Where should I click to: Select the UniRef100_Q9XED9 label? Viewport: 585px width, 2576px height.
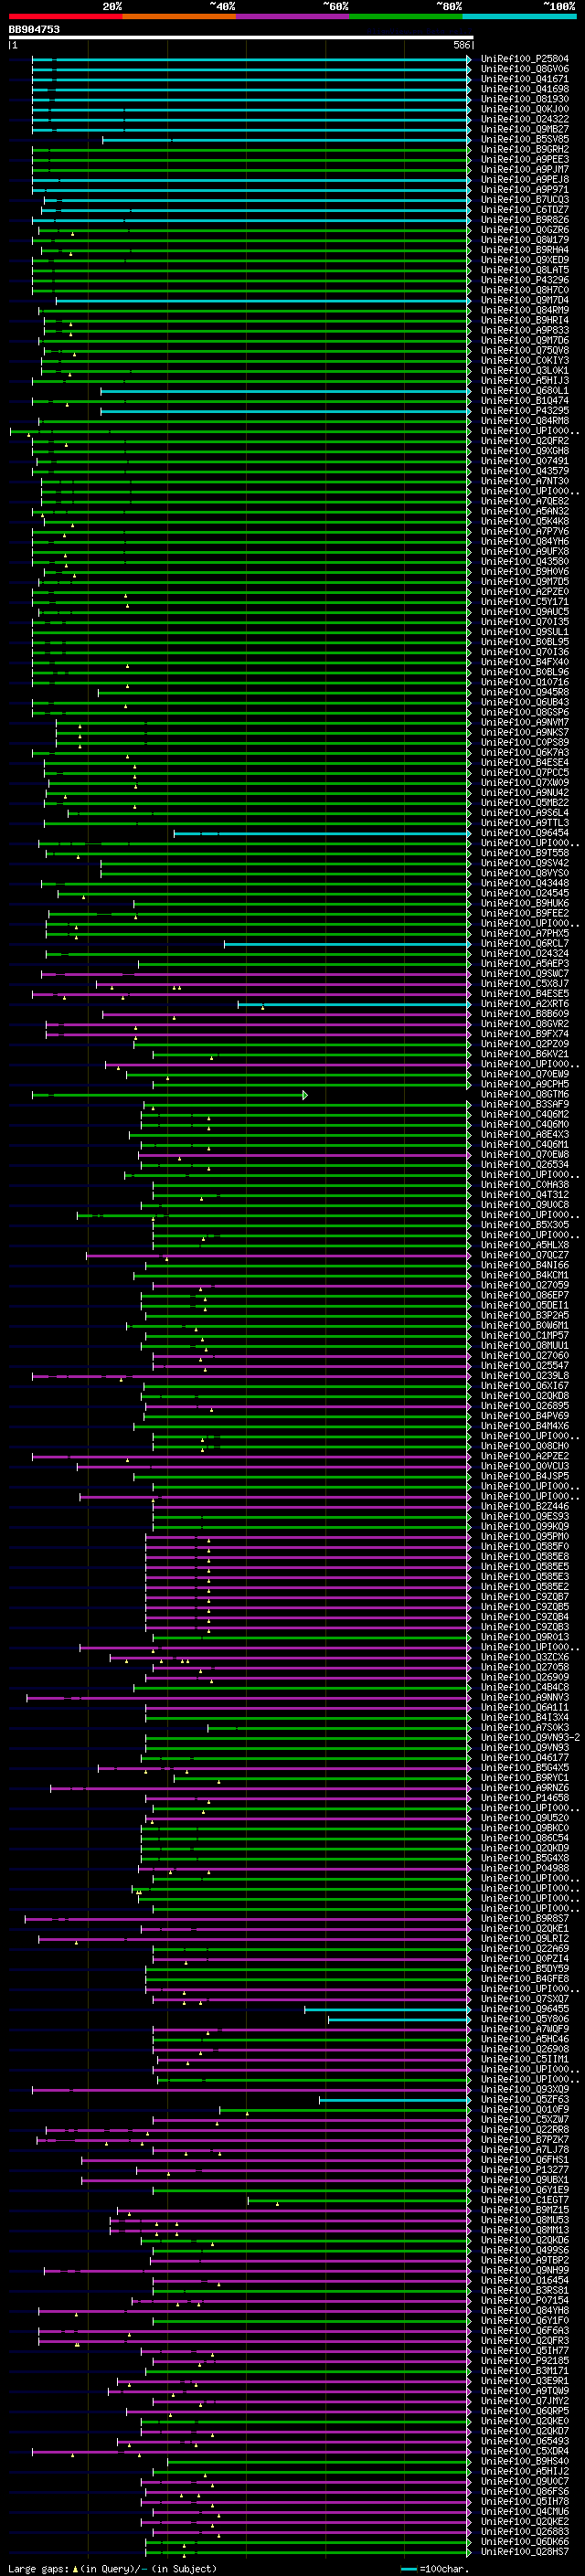524,260
